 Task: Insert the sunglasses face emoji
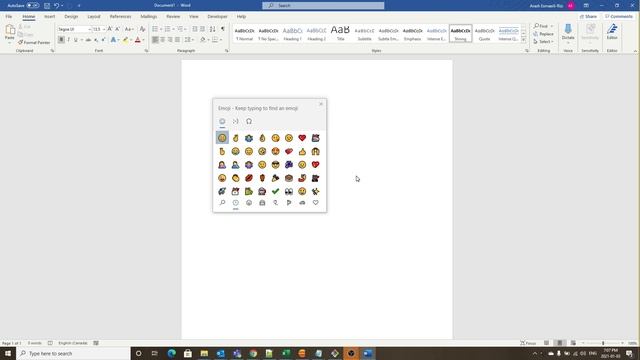click(276, 164)
